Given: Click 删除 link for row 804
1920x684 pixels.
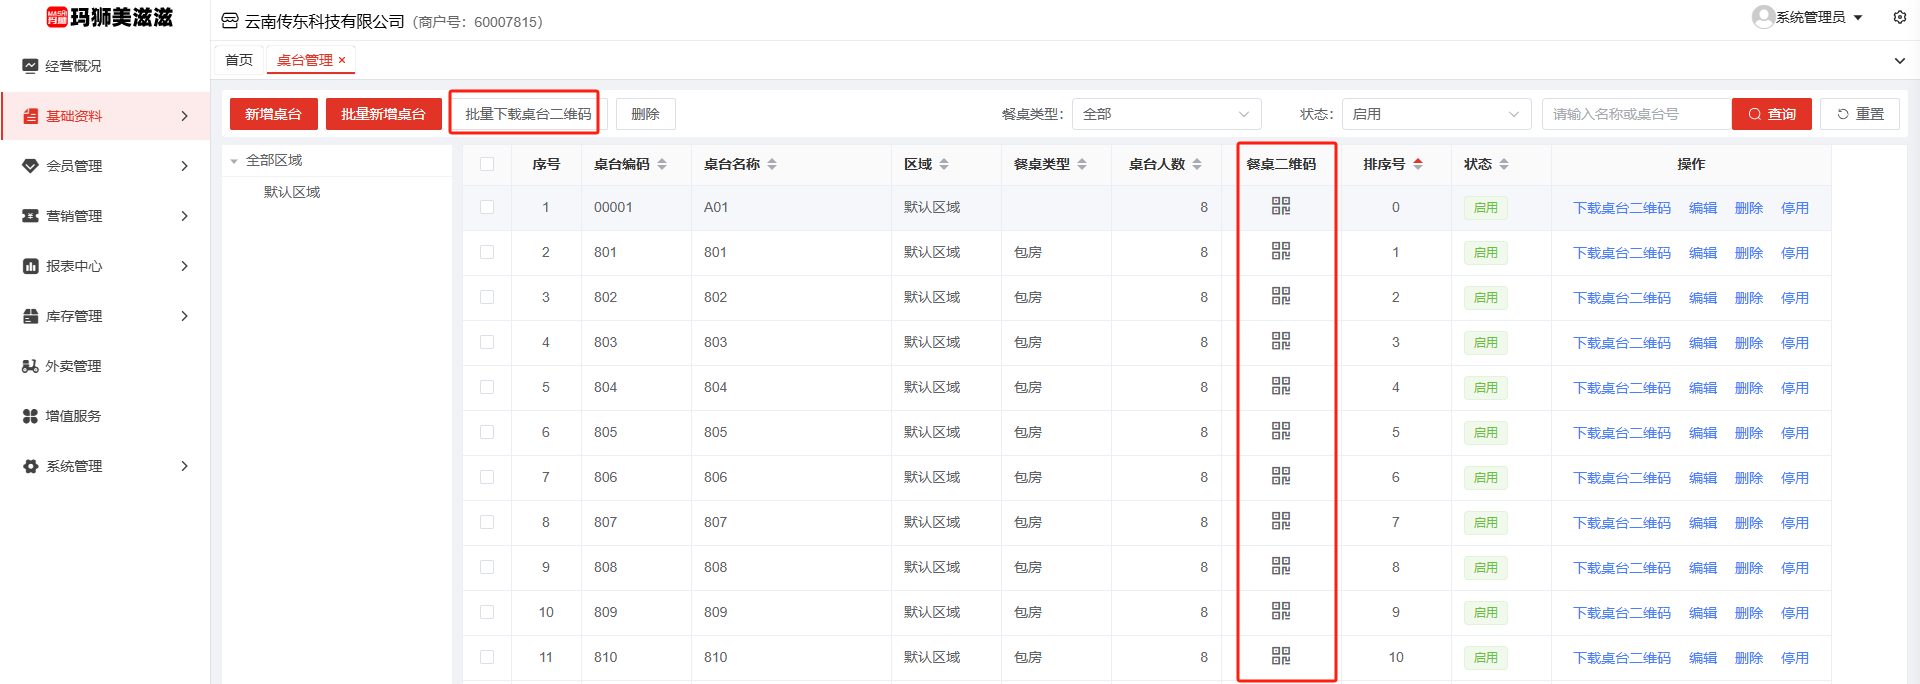Looking at the screenshot, I should pos(1749,388).
